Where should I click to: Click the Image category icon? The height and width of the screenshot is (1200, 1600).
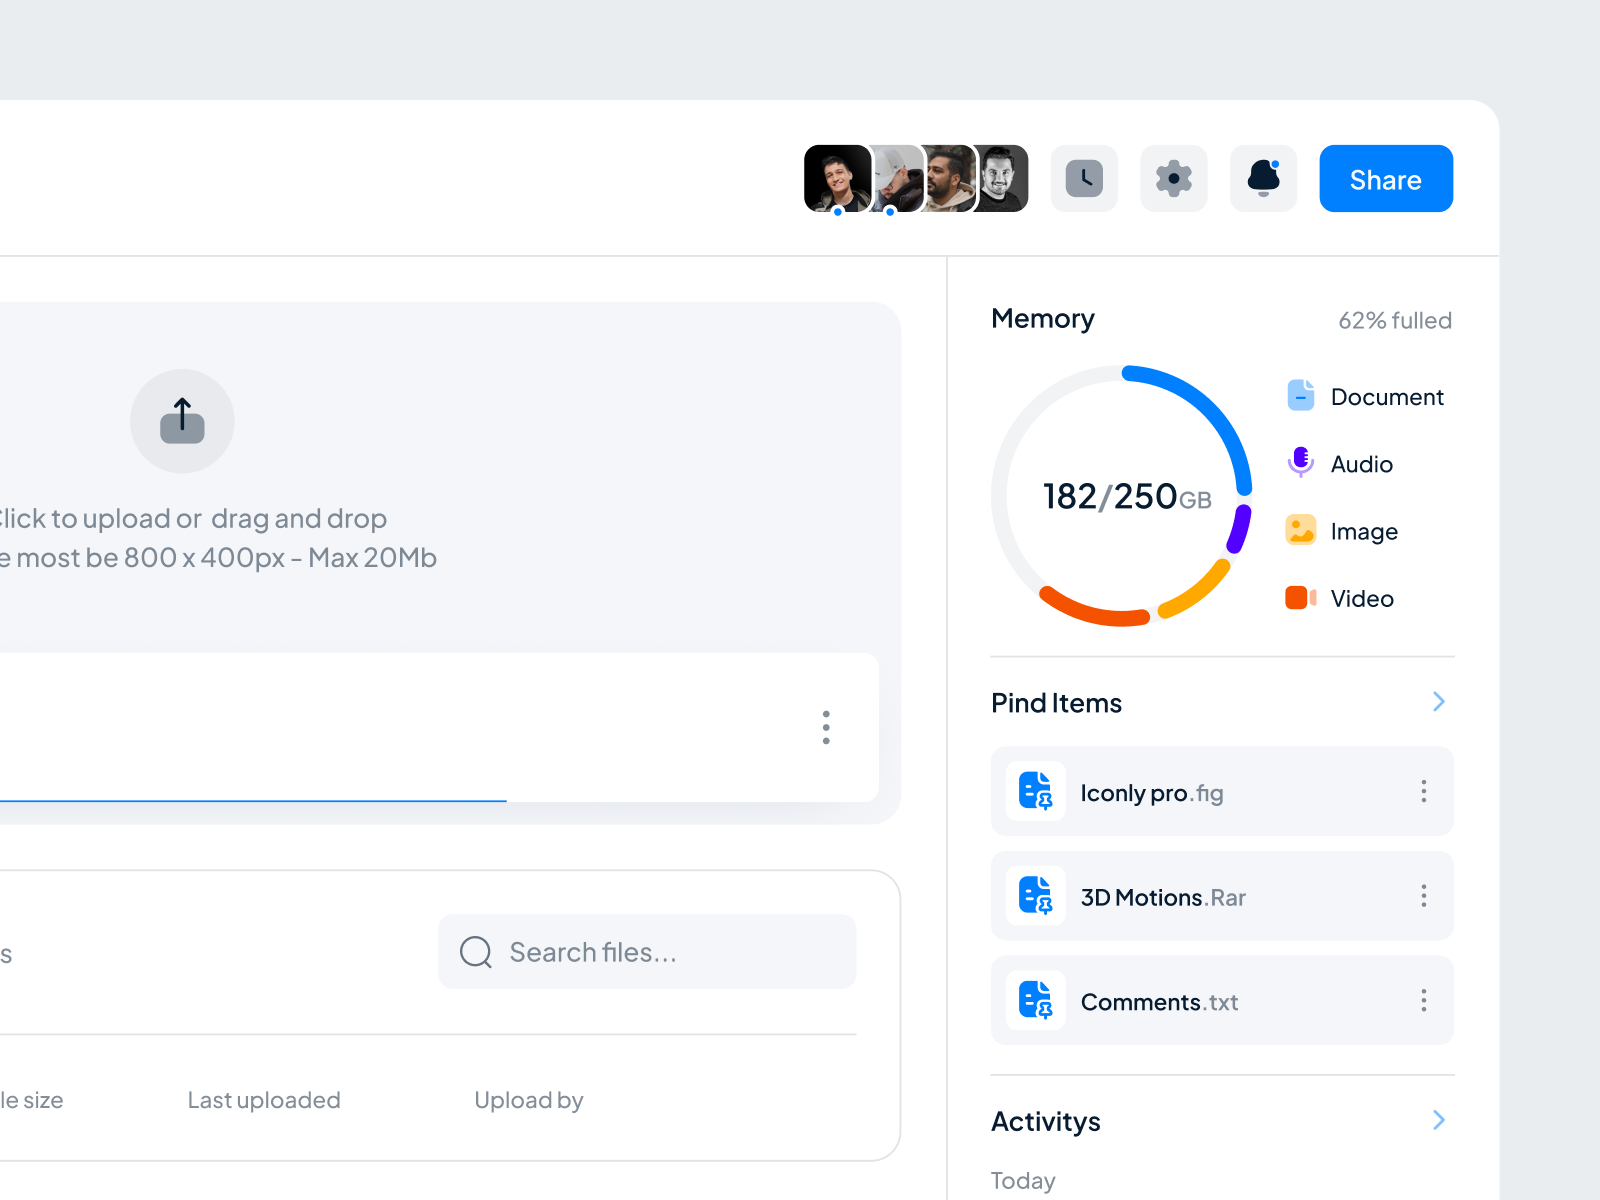(x=1301, y=530)
